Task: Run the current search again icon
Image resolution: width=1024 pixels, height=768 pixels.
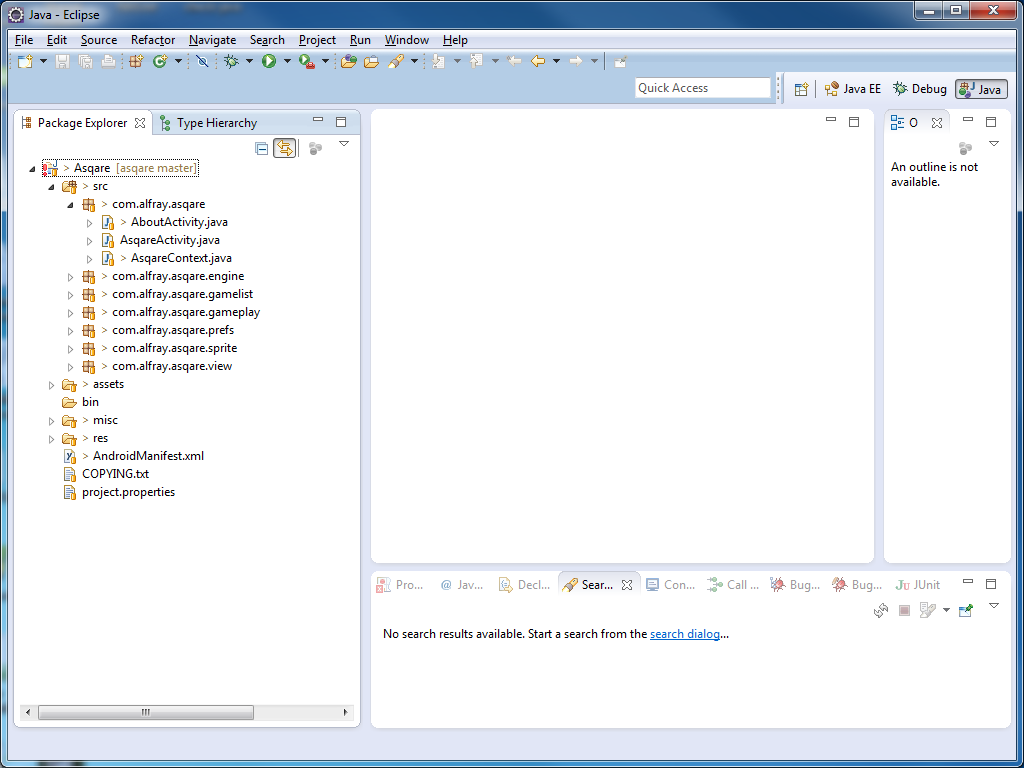Action: pos(881,611)
